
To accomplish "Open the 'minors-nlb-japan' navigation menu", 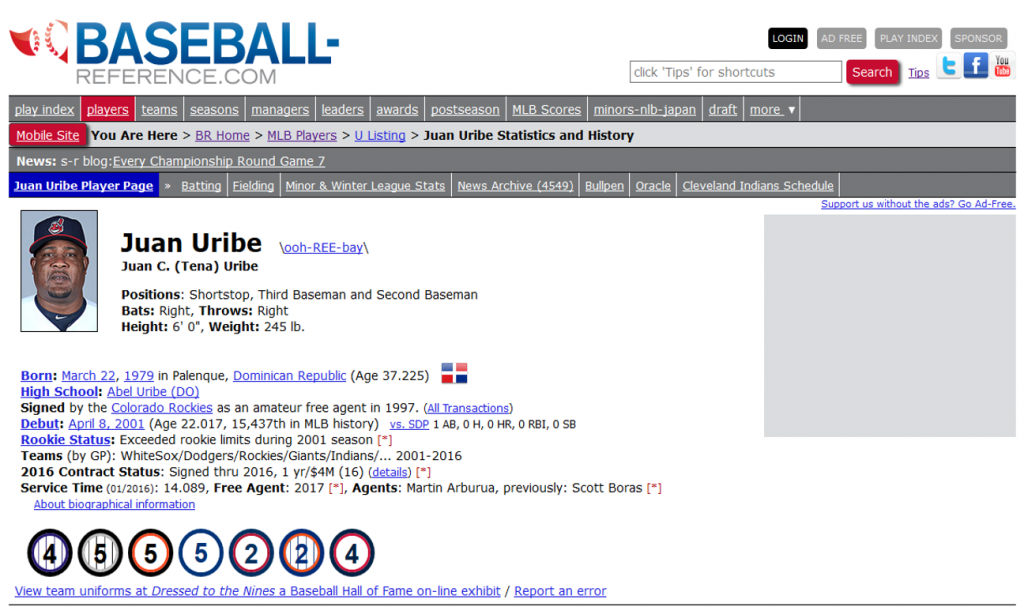I will click(645, 110).
